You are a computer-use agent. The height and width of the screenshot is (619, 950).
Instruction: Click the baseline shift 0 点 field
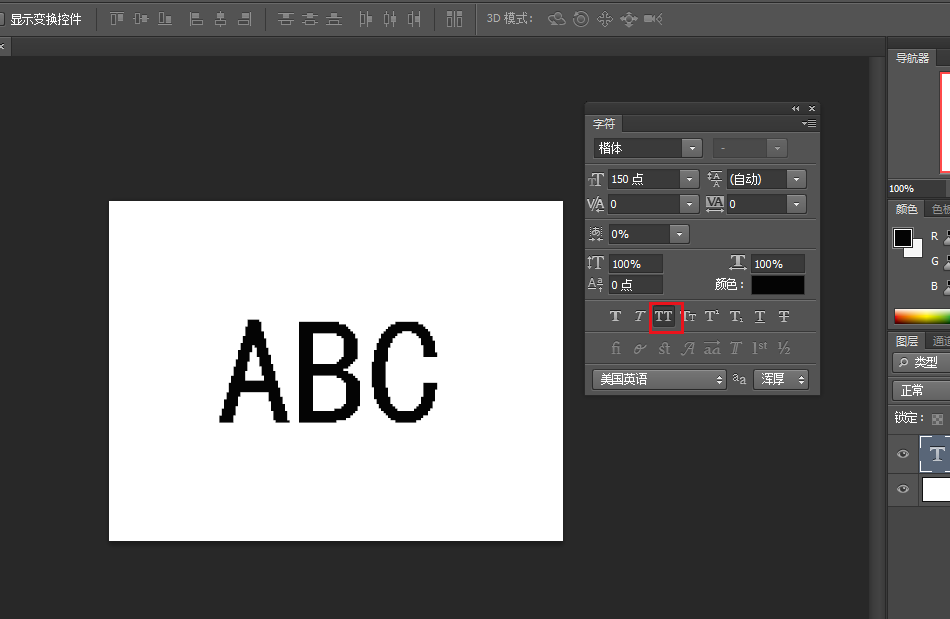point(636,285)
